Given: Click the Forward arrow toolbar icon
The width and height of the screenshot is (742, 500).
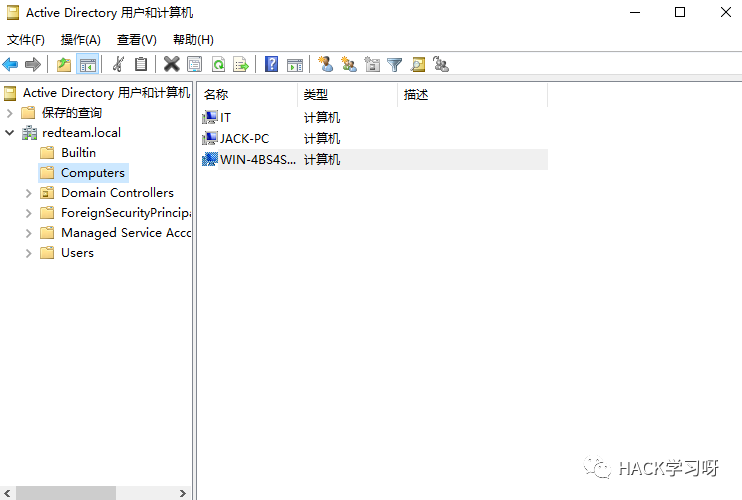Looking at the screenshot, I should 32,64.
